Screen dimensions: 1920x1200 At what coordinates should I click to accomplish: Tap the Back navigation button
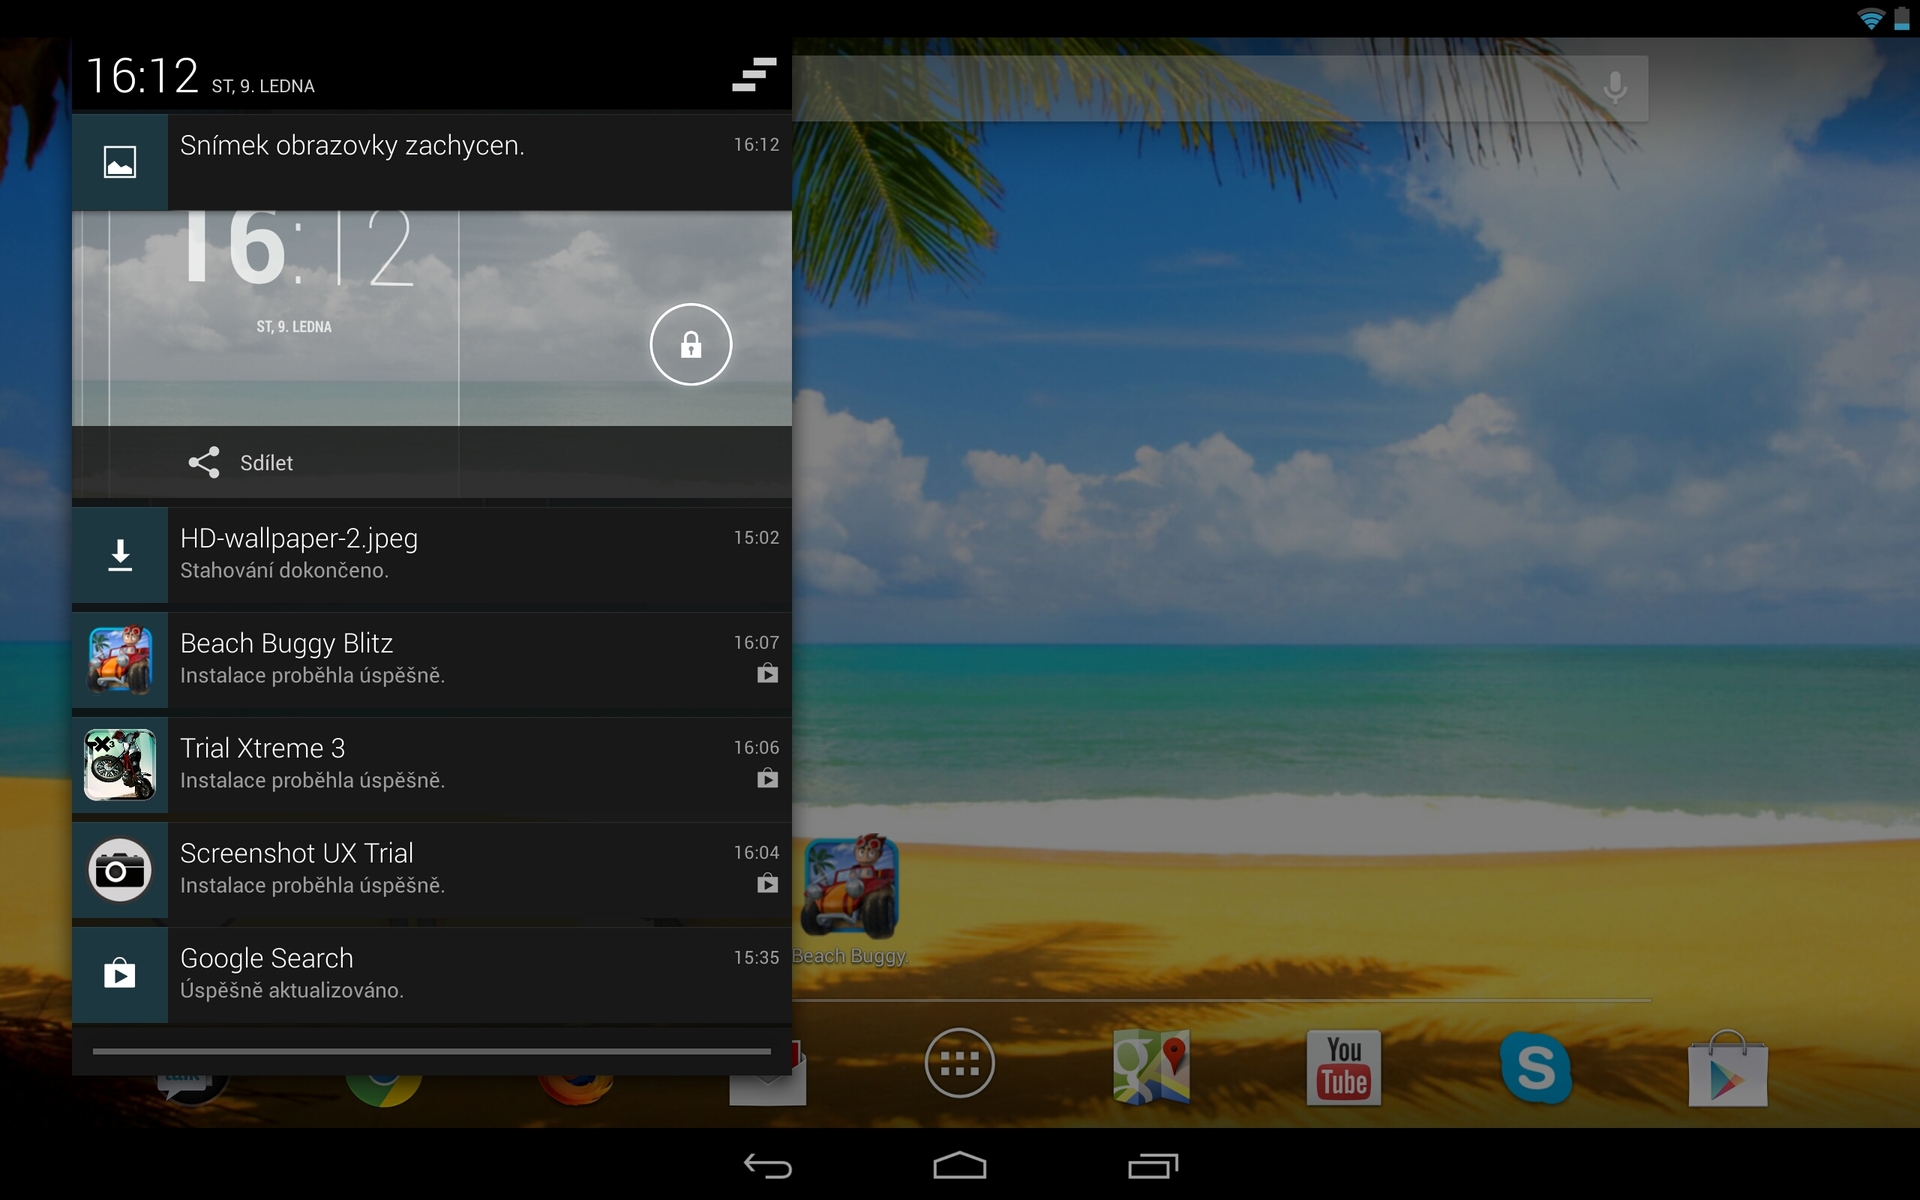[x=767, y=1166]
